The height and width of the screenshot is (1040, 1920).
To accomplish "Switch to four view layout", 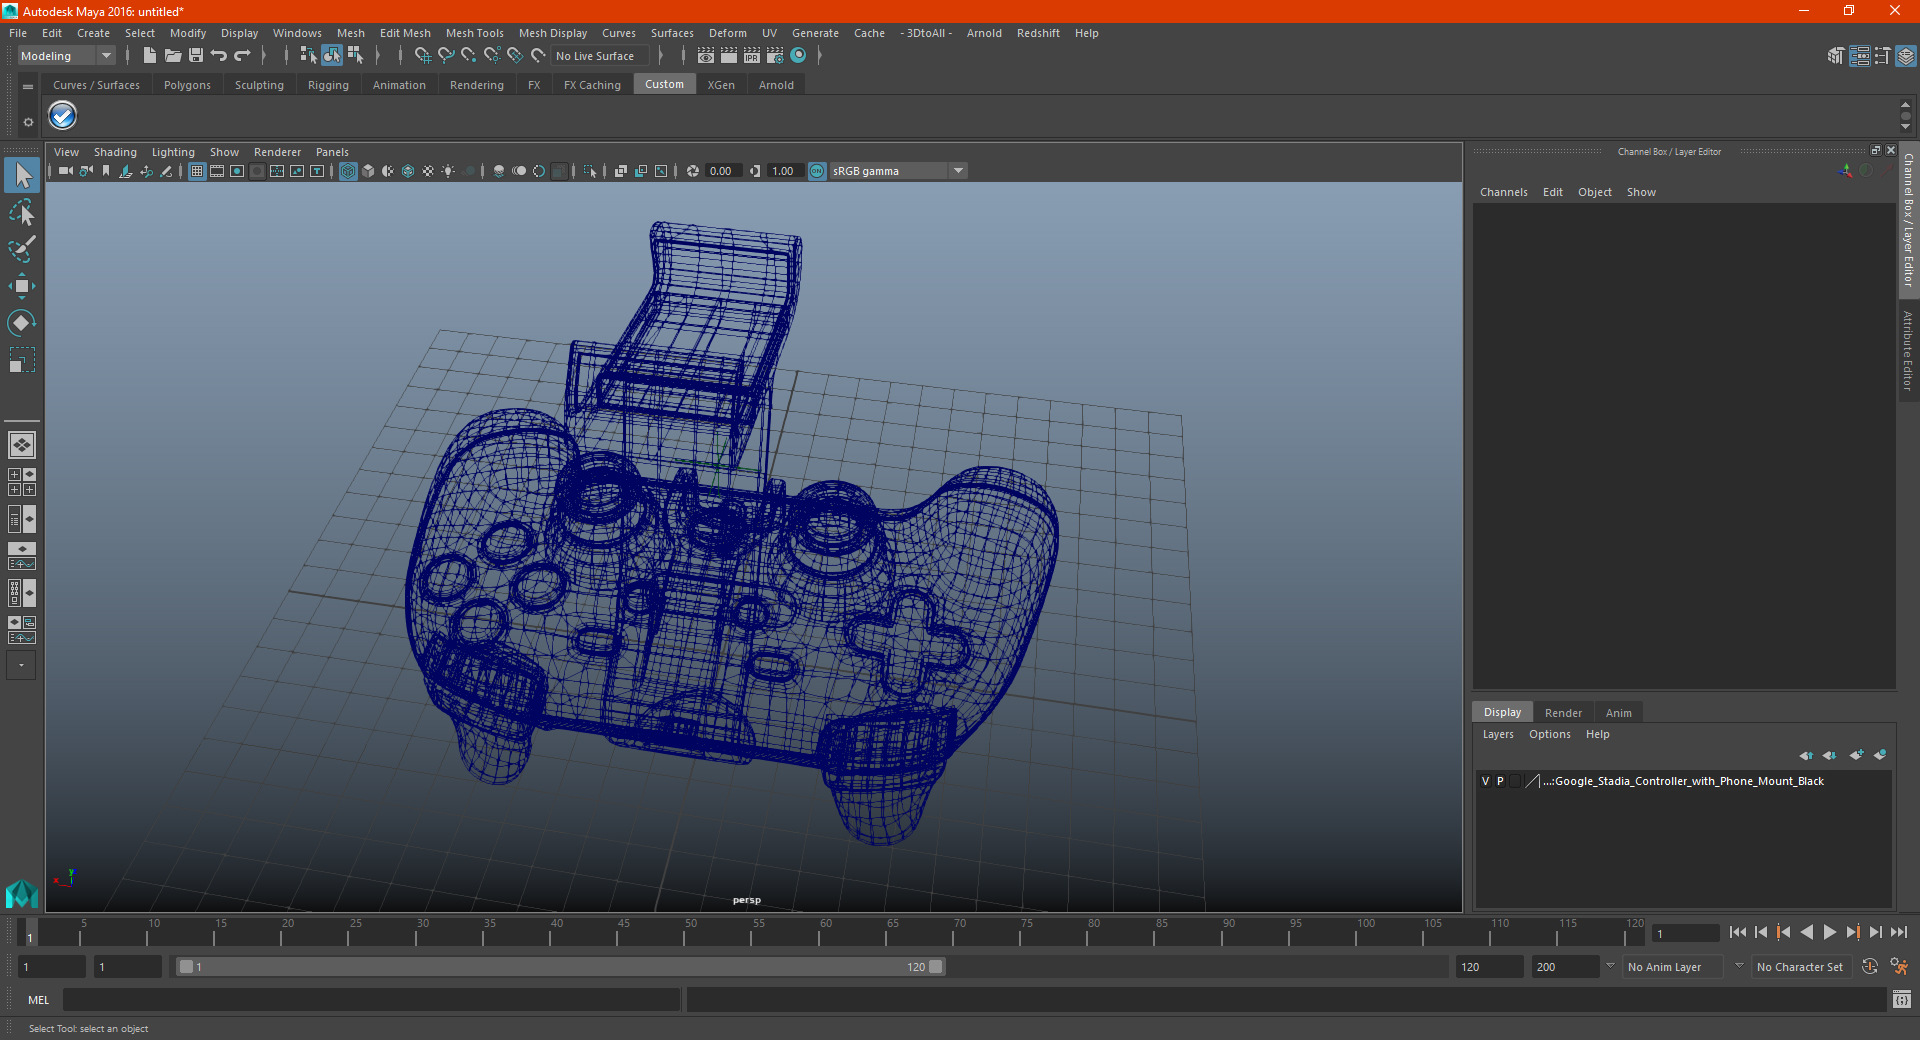I will click(22, 482).
